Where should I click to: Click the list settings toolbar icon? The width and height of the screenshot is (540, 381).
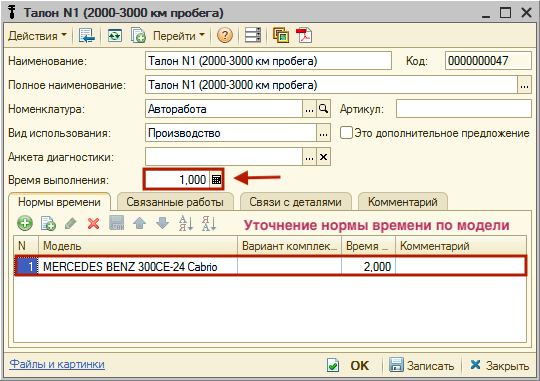pos(253,35)
